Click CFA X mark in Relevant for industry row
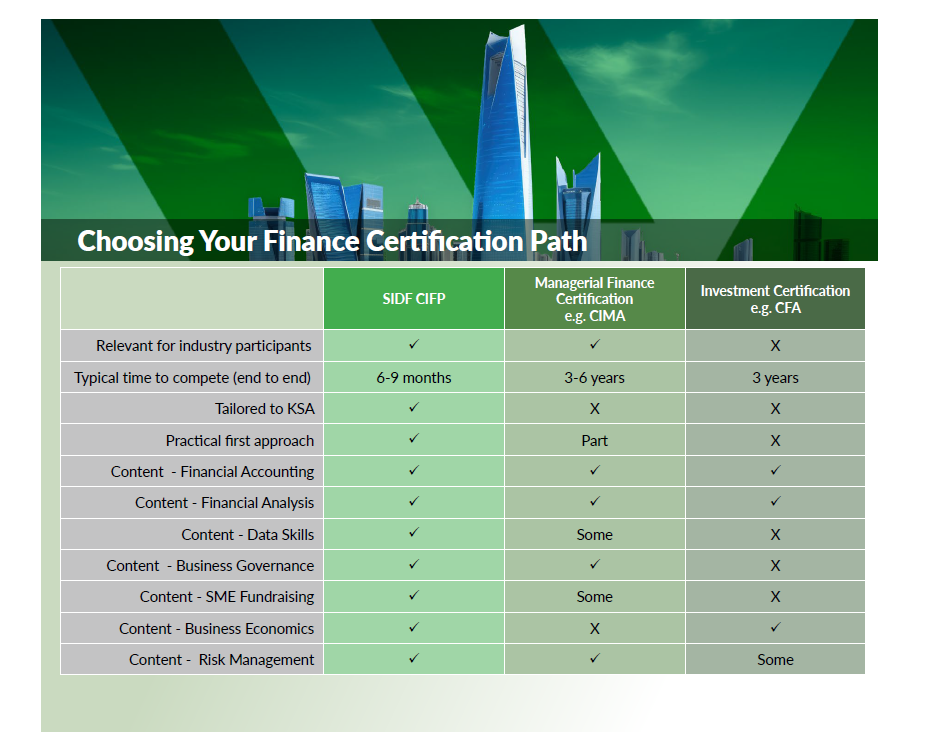 (x=775, y=346)
